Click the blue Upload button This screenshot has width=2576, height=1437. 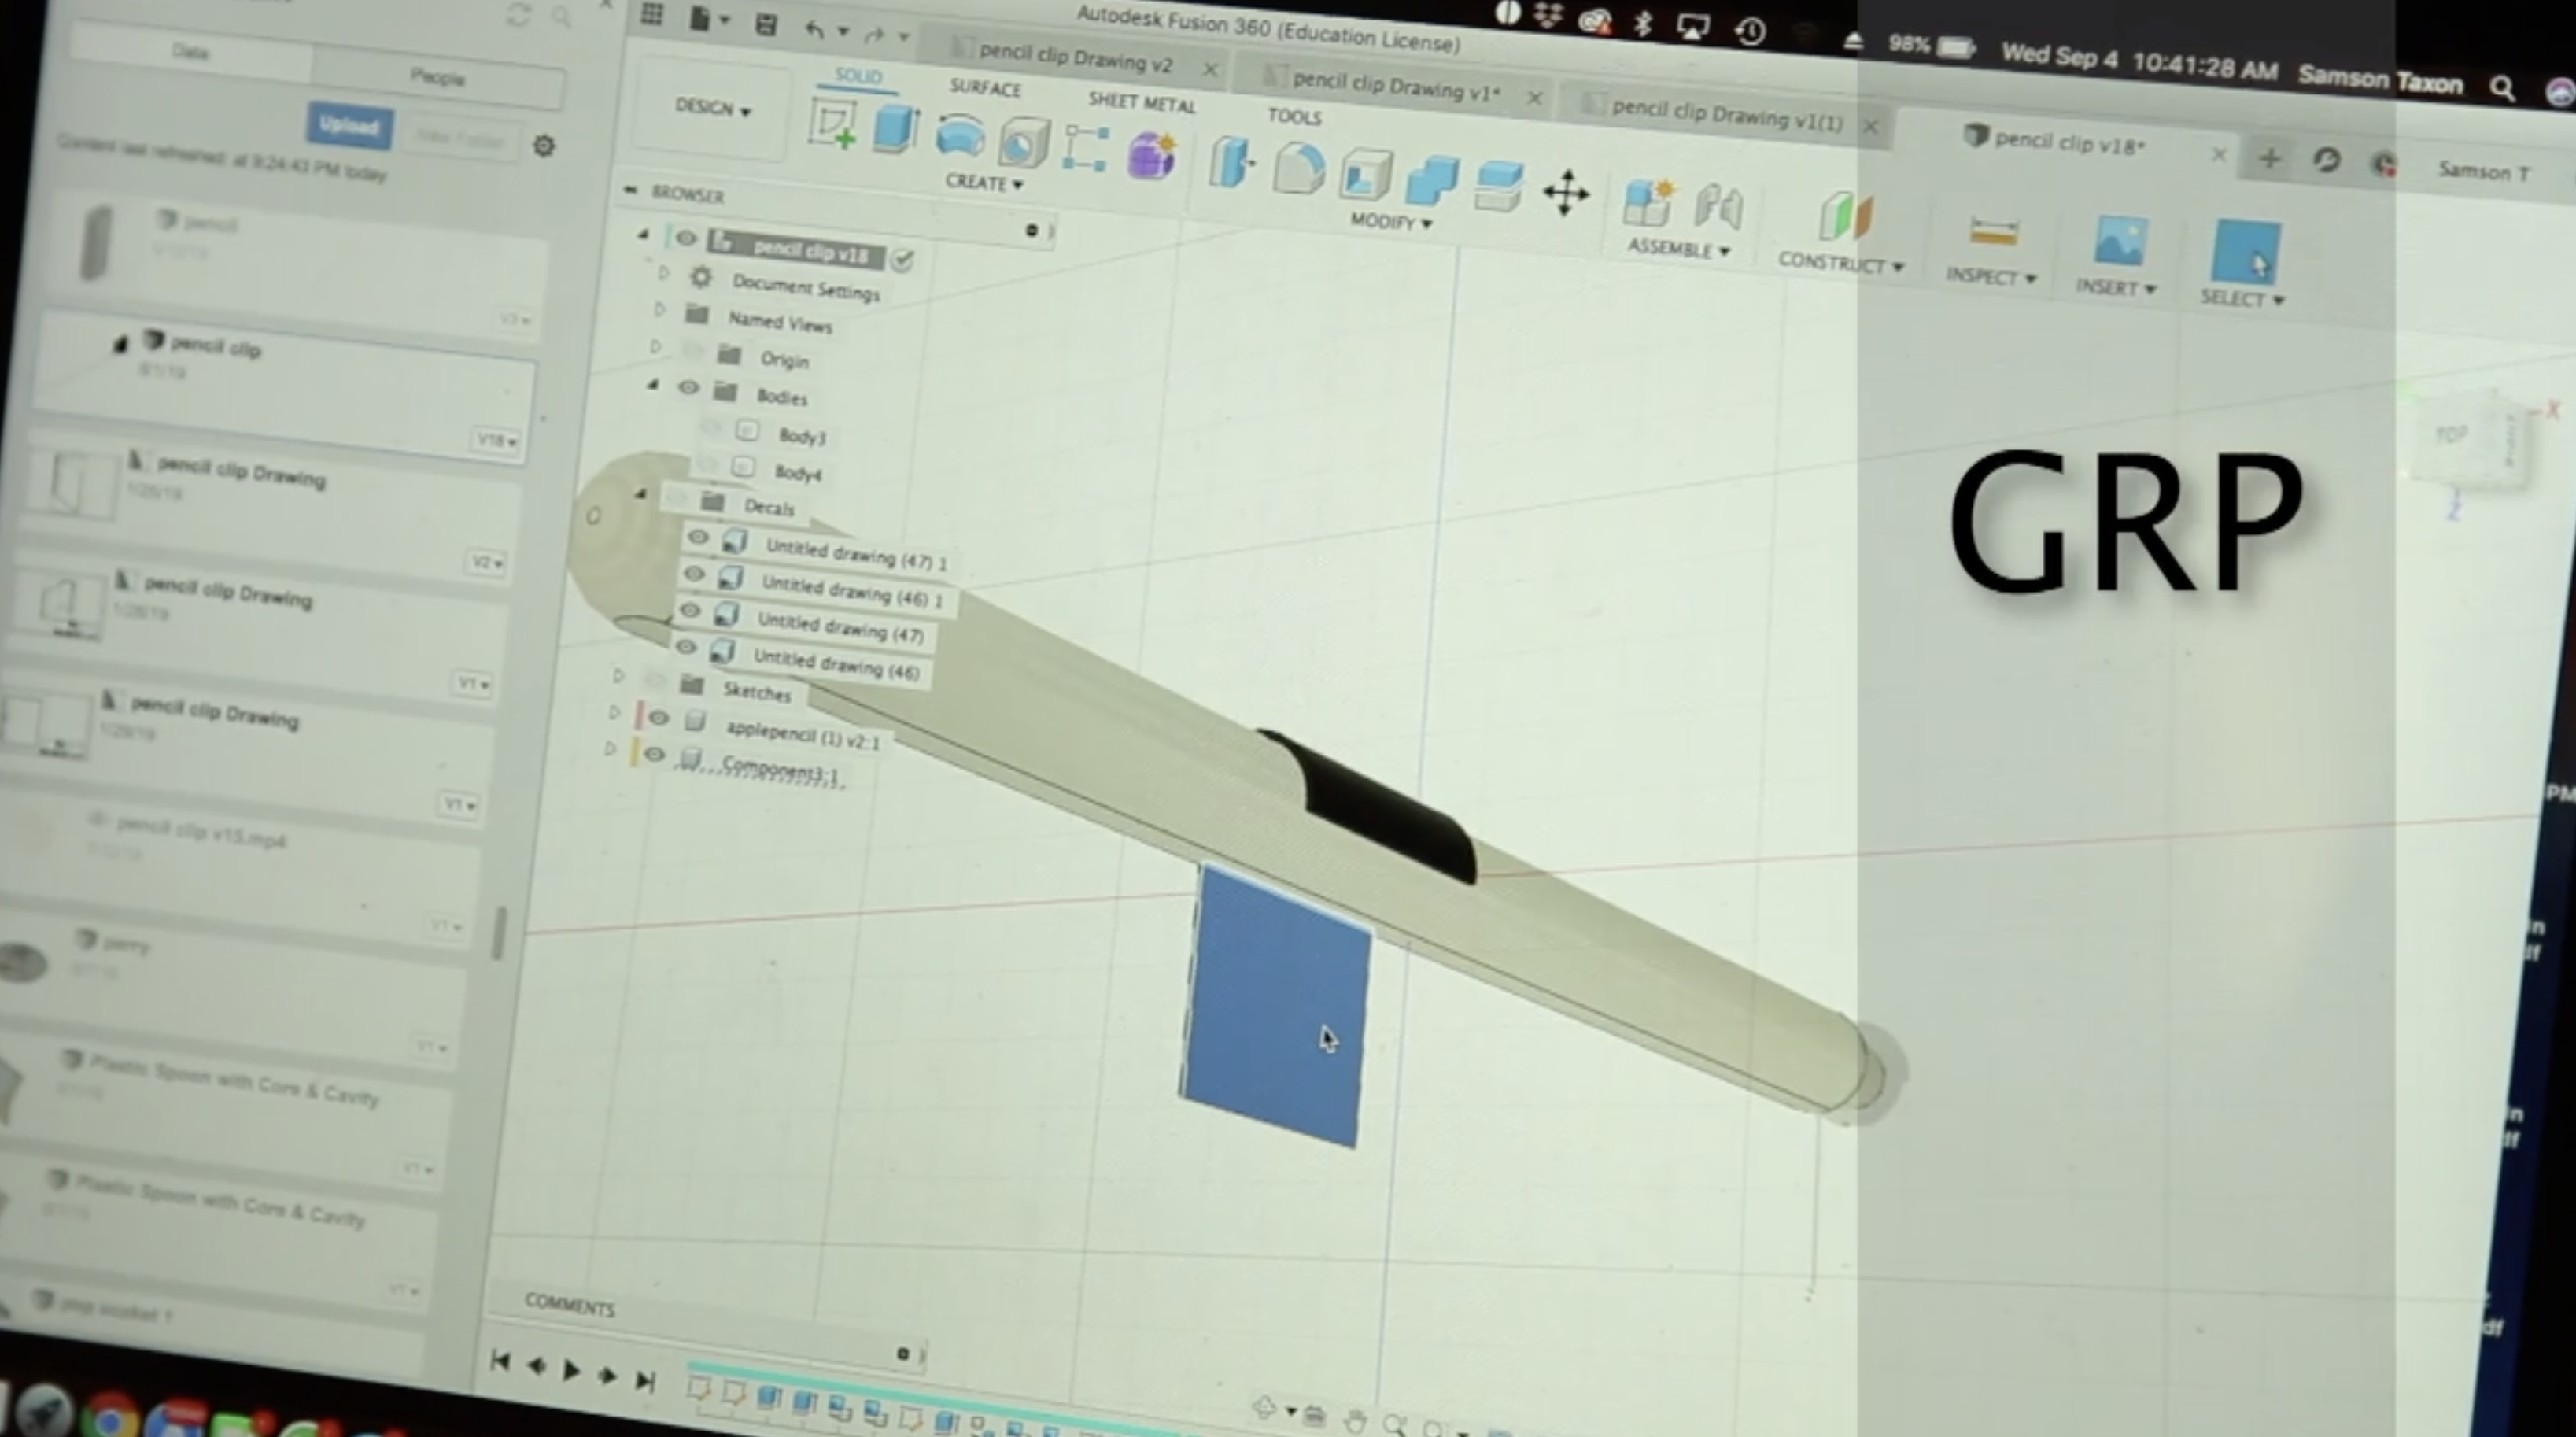349,127
